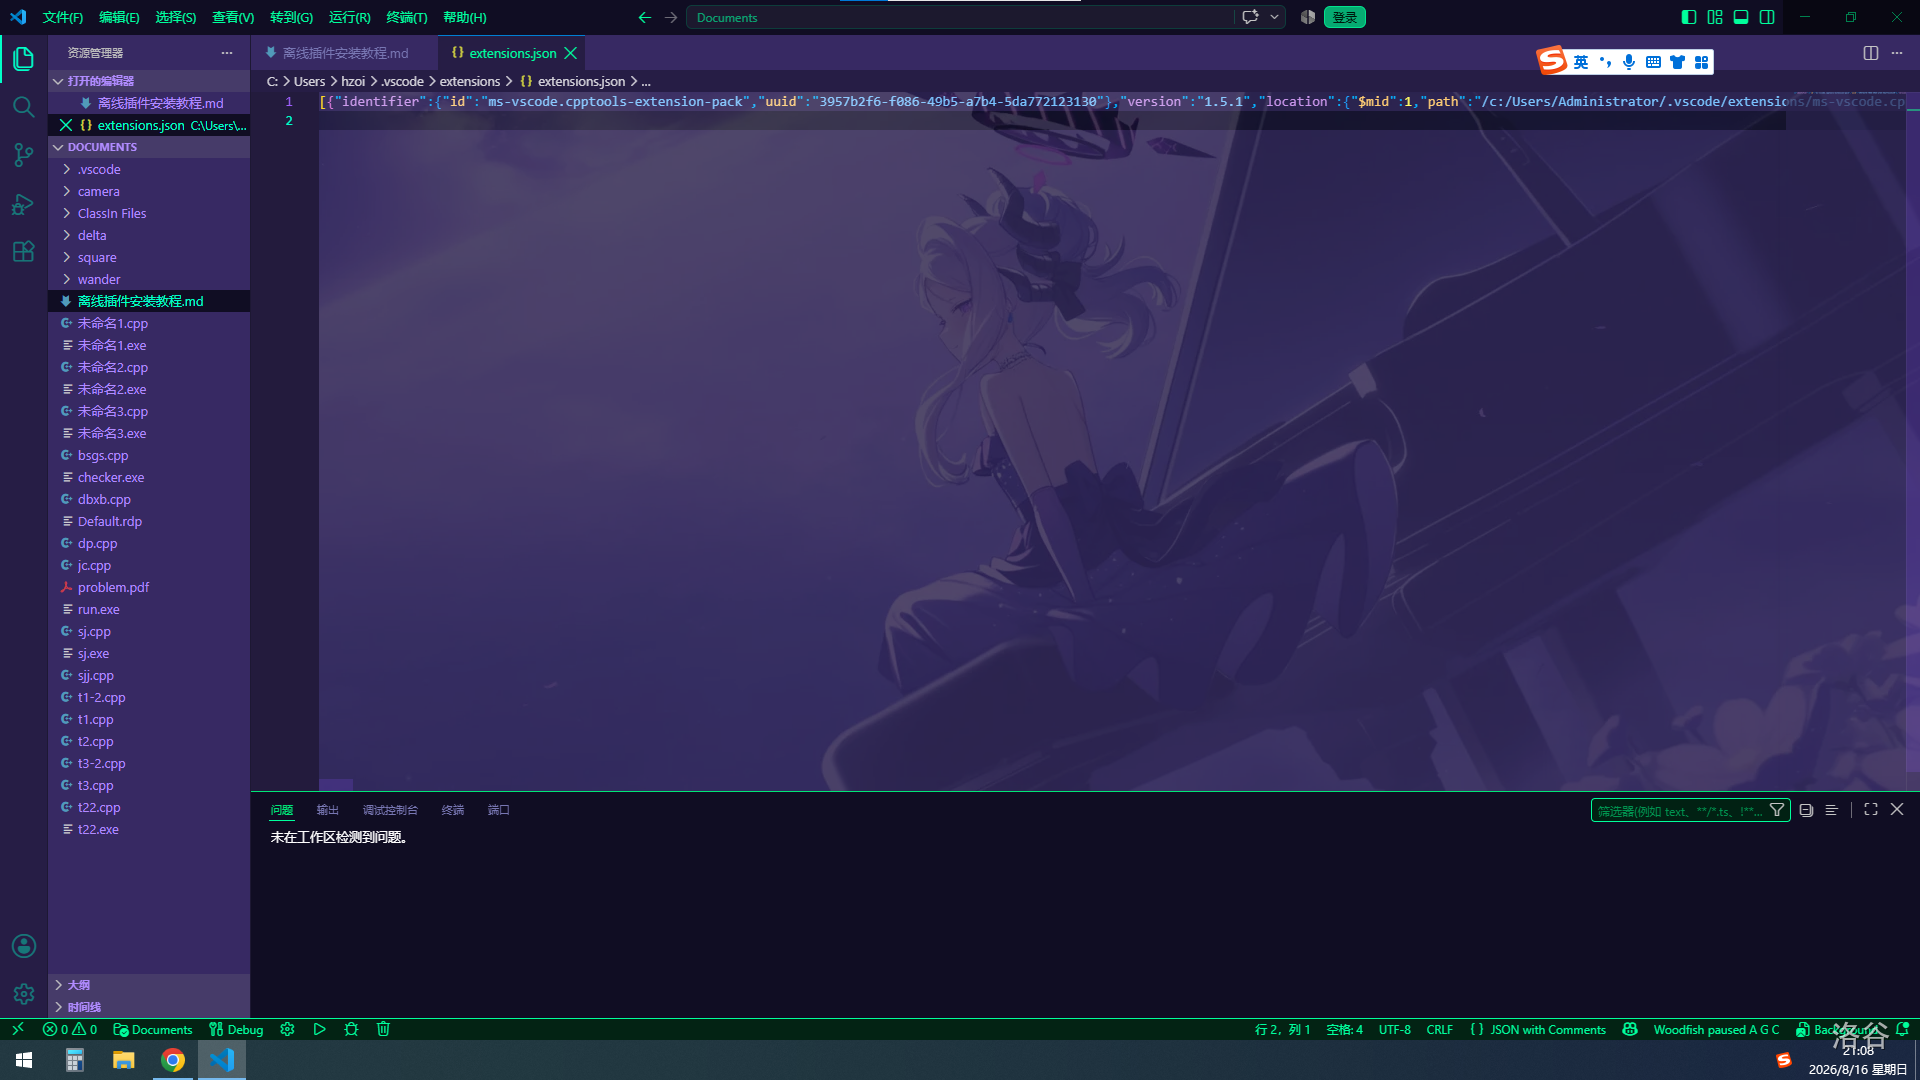Viewport: 1920px width, 1080px height.
Task: Collapse the DOCUMENTS folder section
Action: 149,147
